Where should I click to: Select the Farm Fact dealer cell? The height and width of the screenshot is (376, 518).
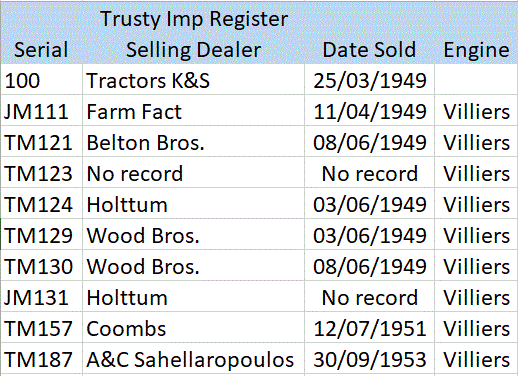click(x=193, y=111)
